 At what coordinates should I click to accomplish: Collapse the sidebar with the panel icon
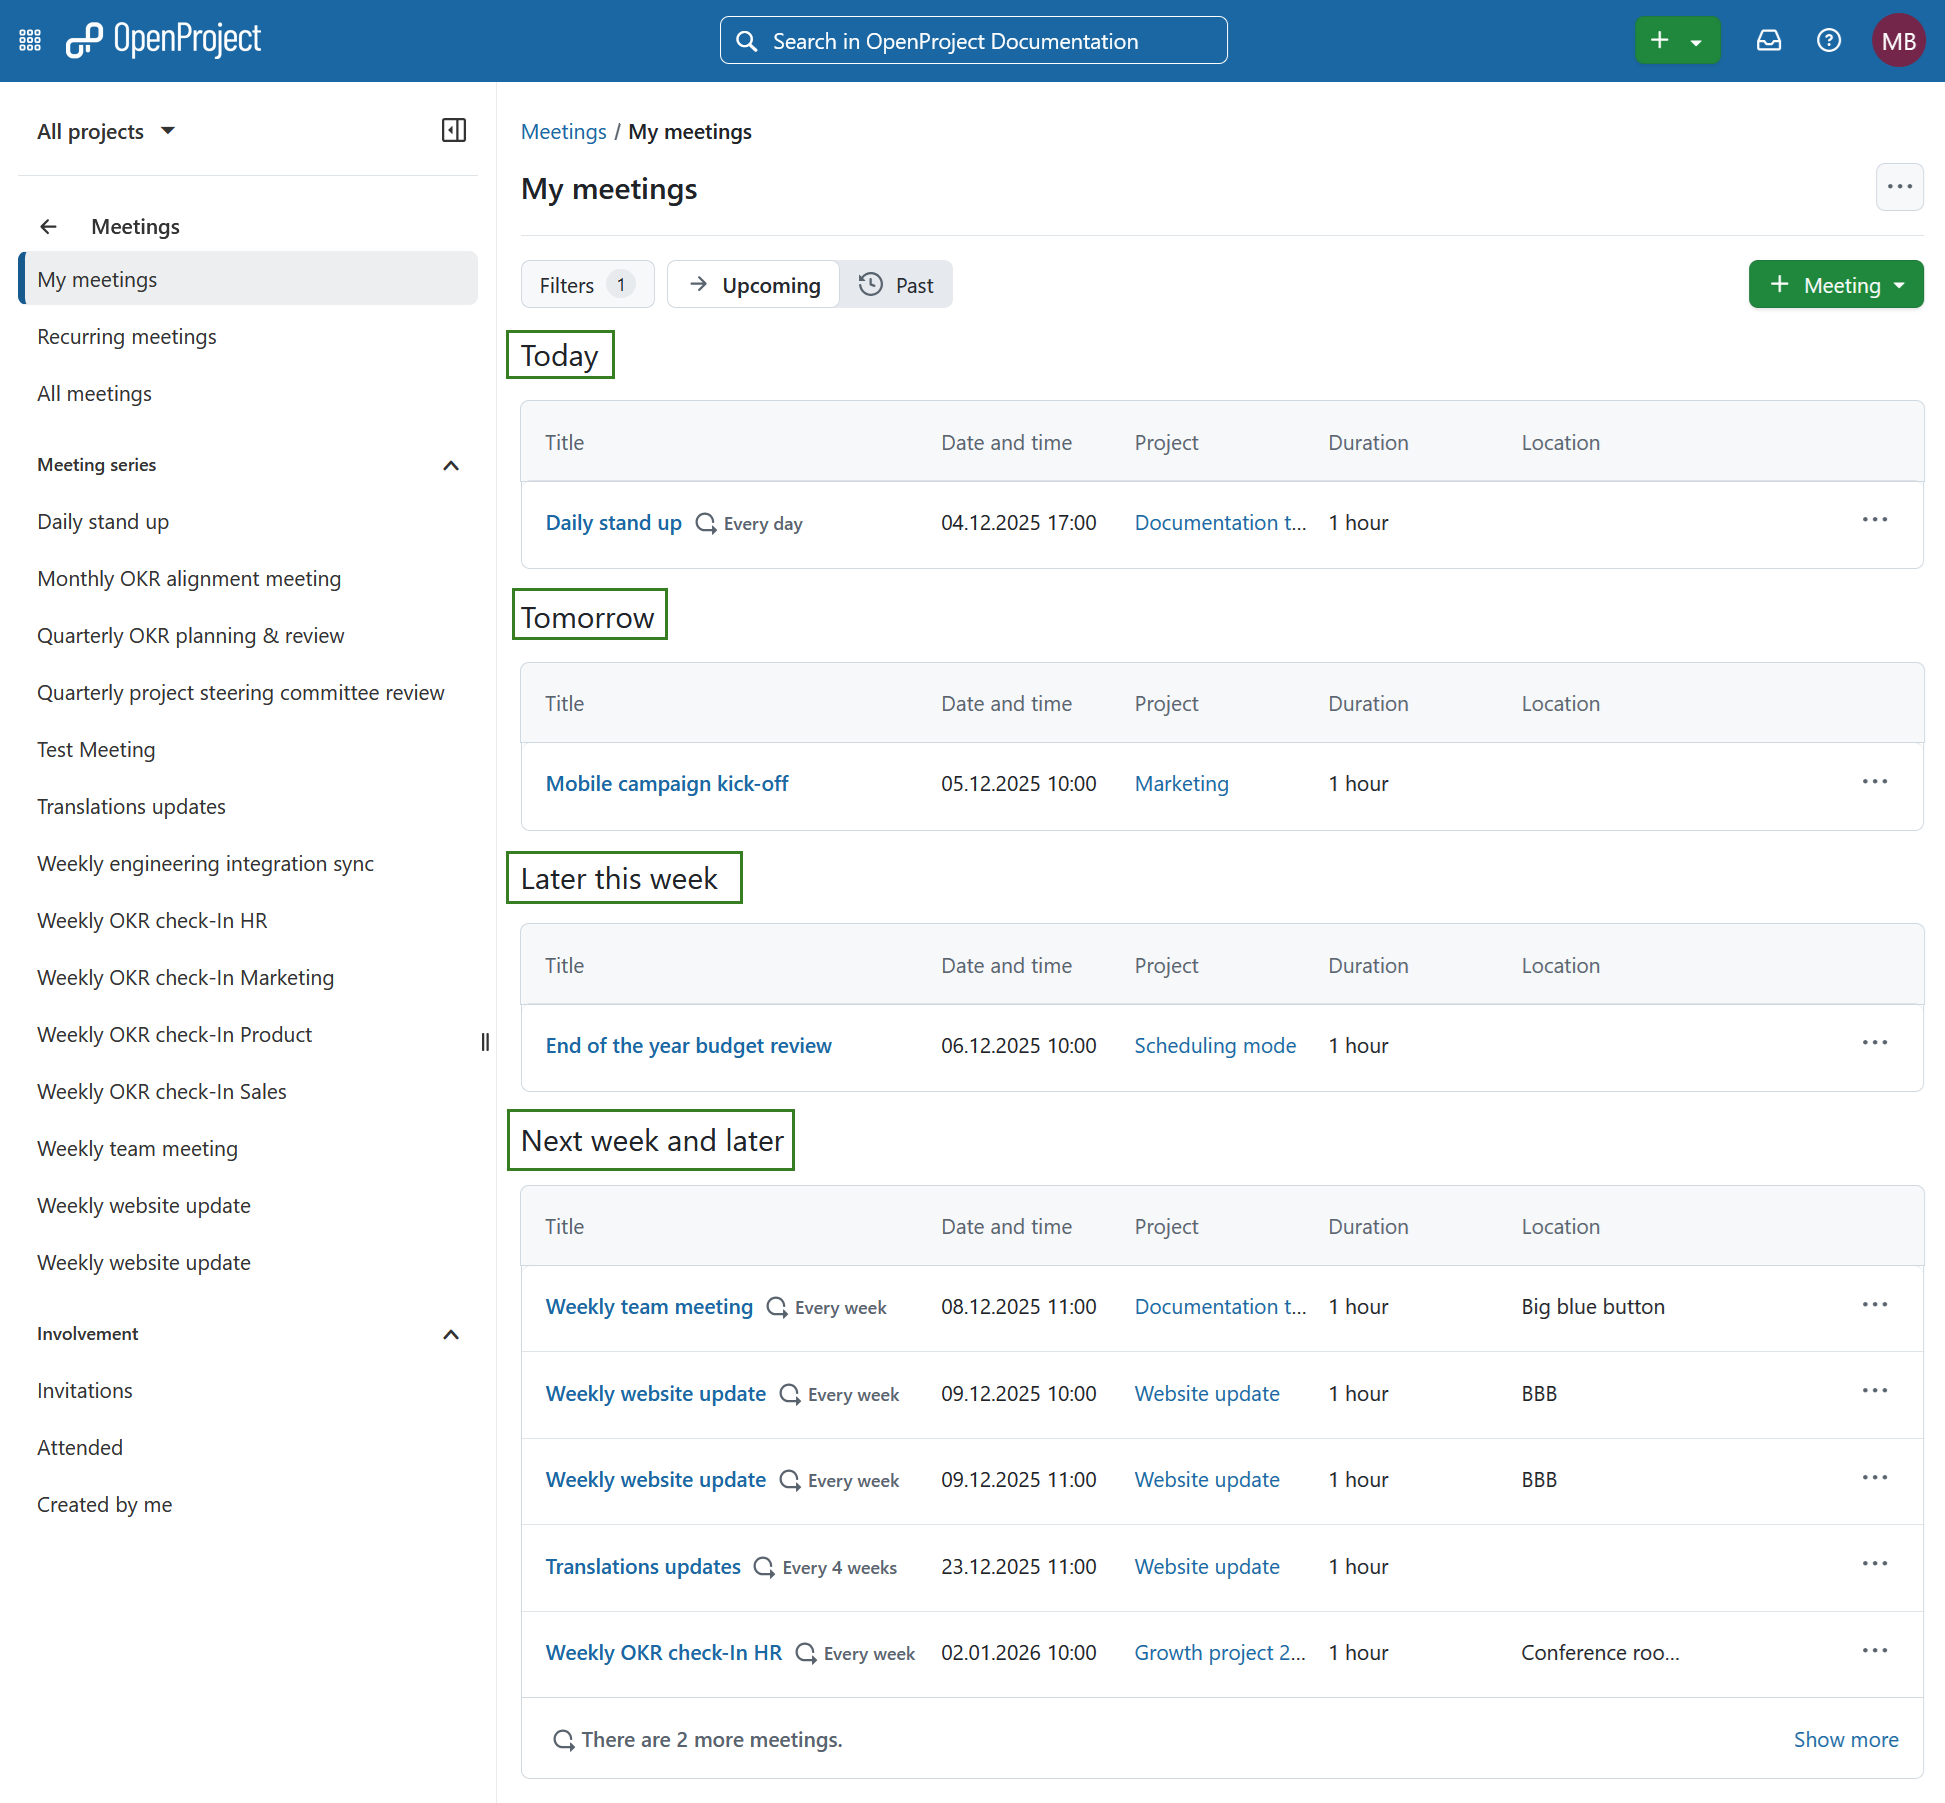(x=454, y=130)
